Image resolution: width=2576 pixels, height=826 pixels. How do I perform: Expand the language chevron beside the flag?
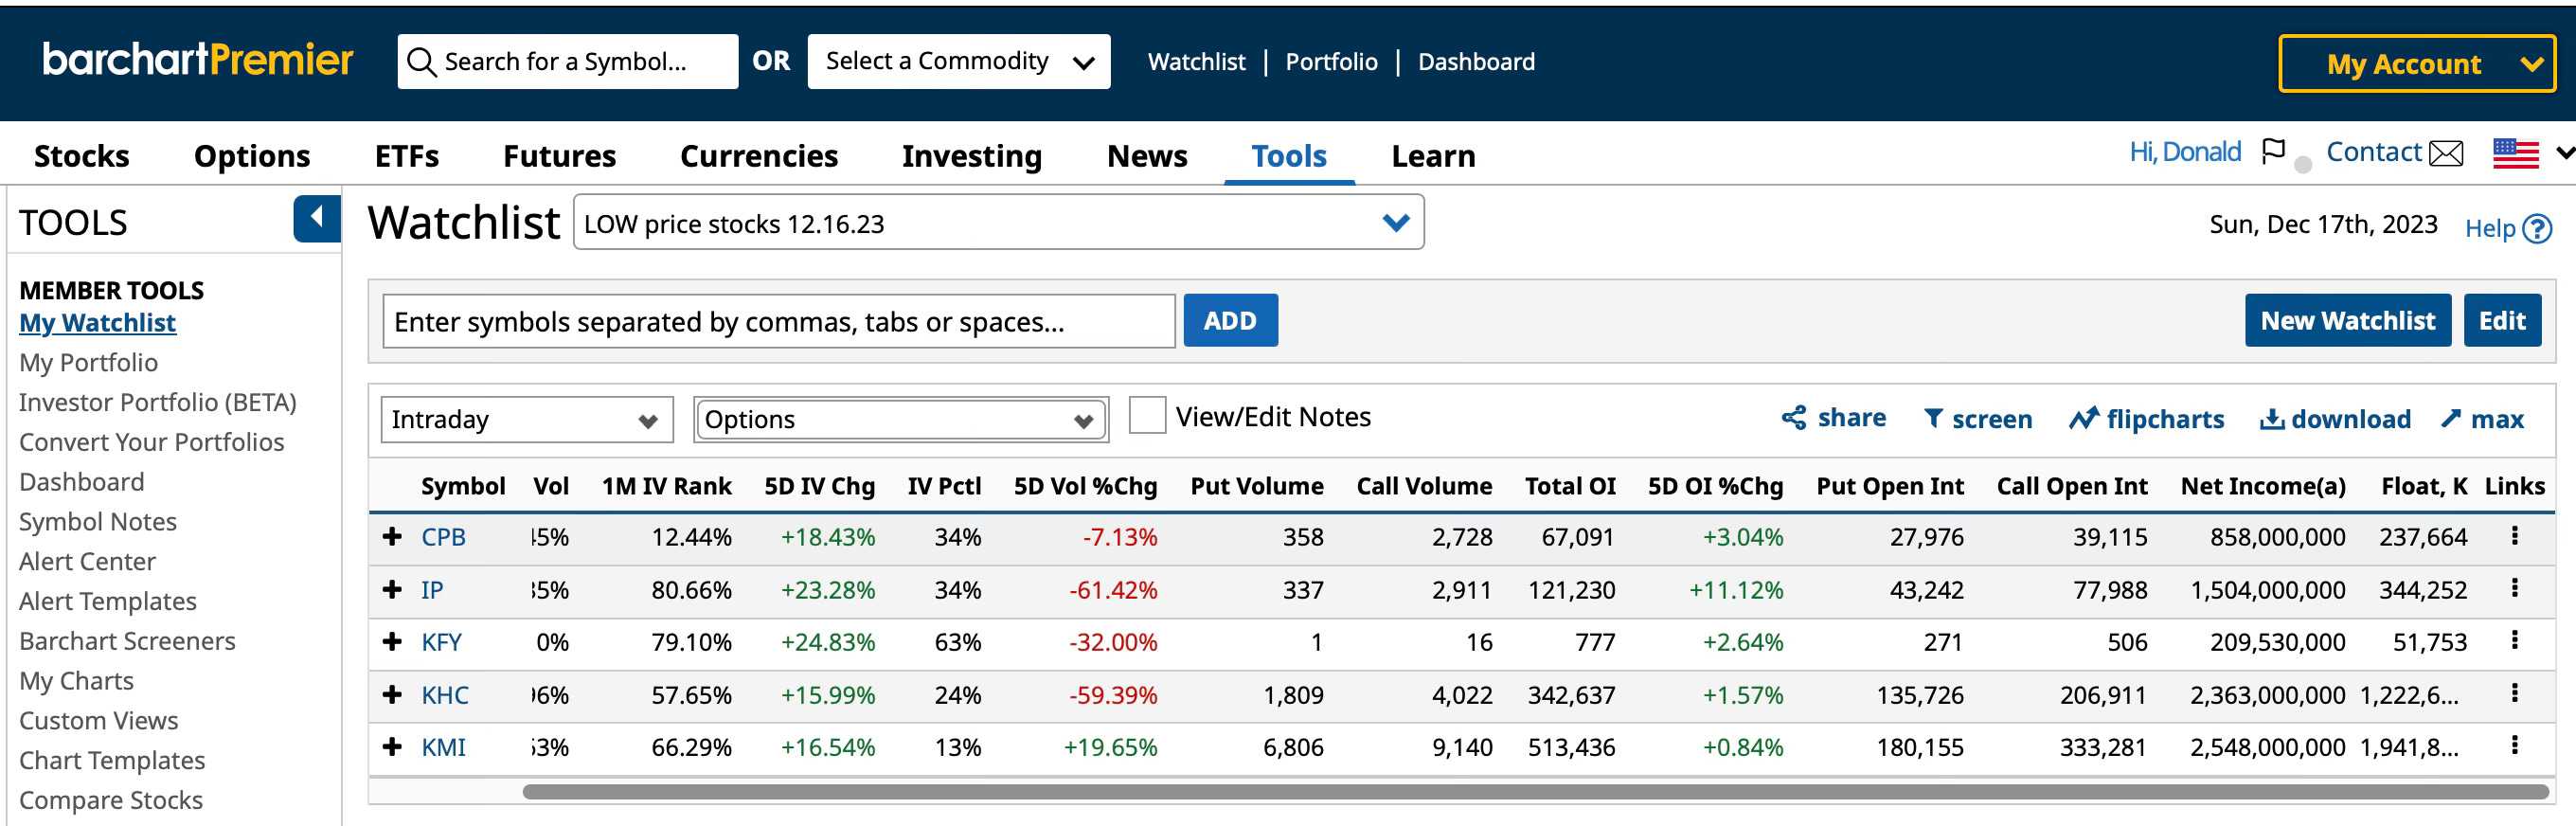click(2564, 153)
